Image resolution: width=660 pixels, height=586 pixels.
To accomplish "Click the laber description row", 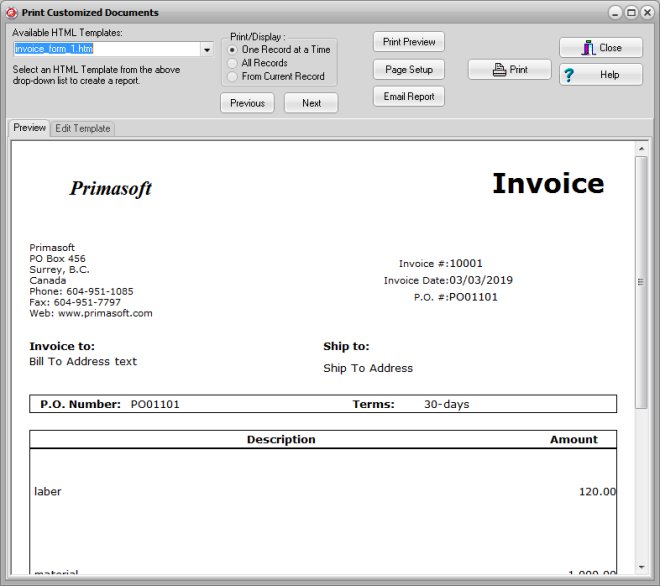I will (x=48, y=491).
